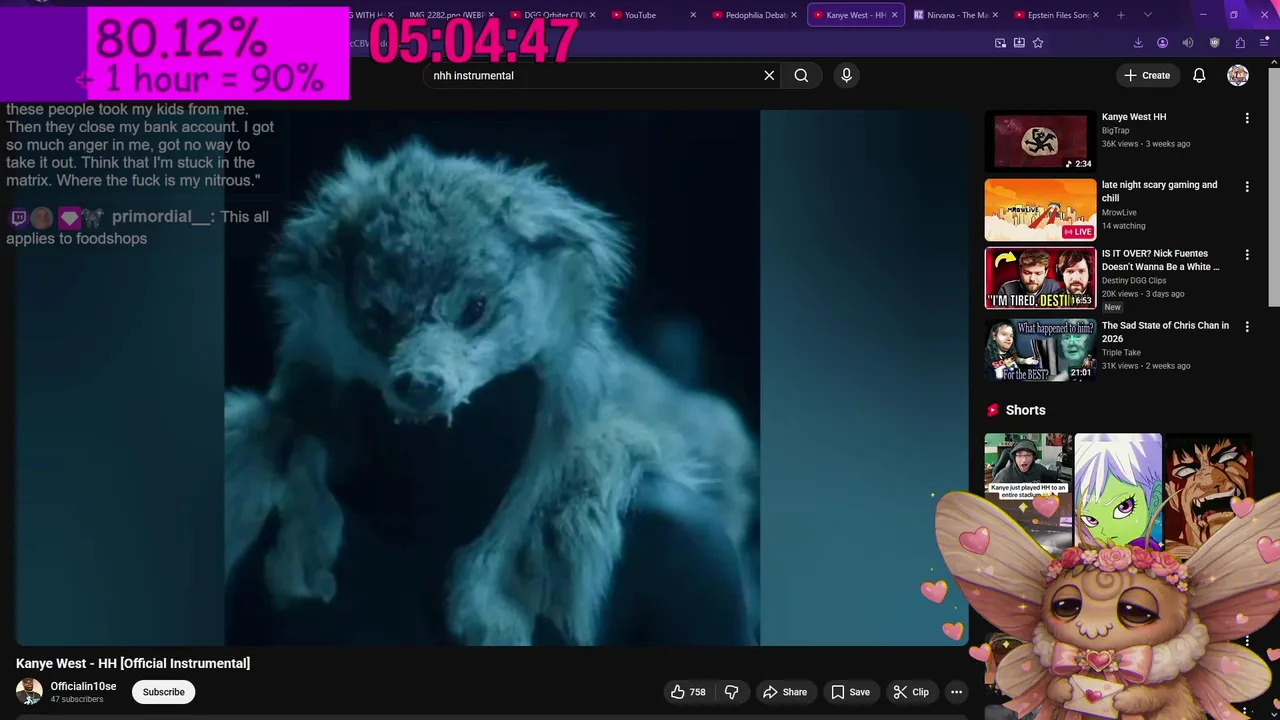Like the video with thumbs up

(688, 692)
